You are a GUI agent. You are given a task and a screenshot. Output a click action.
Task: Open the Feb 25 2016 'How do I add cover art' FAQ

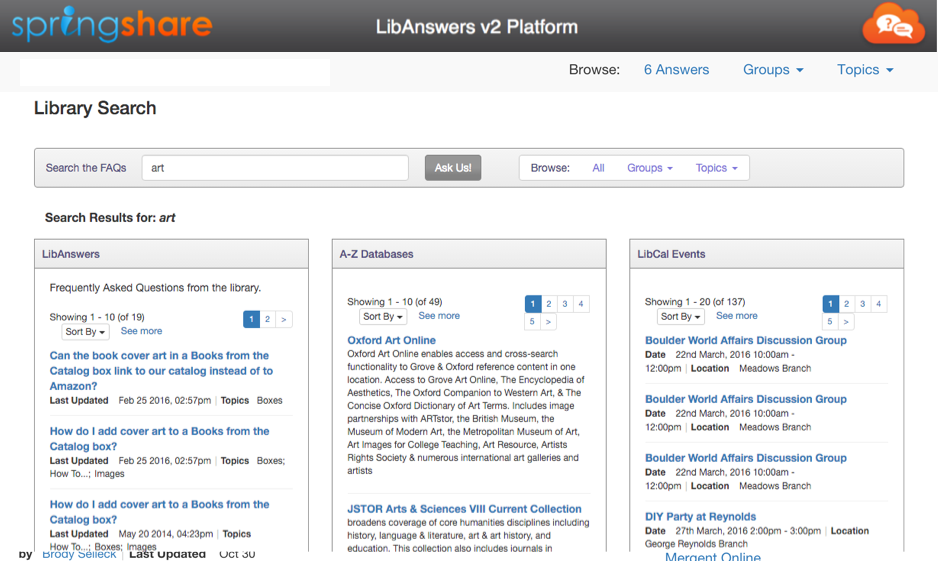159,438
